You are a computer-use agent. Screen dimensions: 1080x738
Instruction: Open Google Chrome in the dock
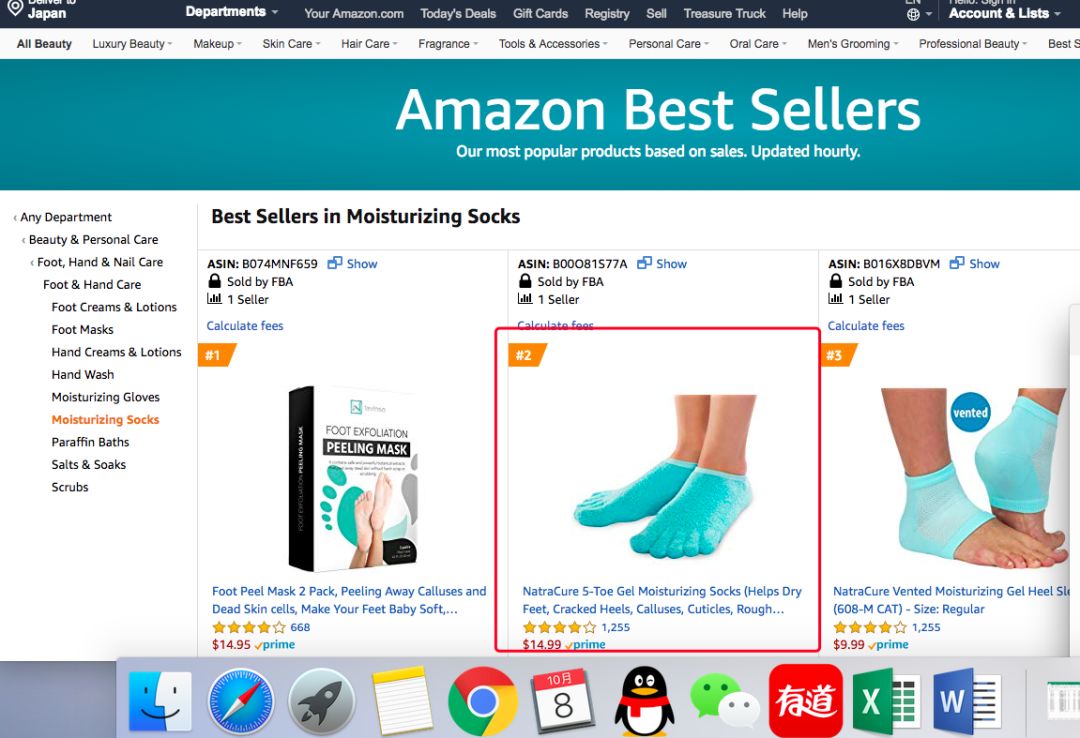483,702
